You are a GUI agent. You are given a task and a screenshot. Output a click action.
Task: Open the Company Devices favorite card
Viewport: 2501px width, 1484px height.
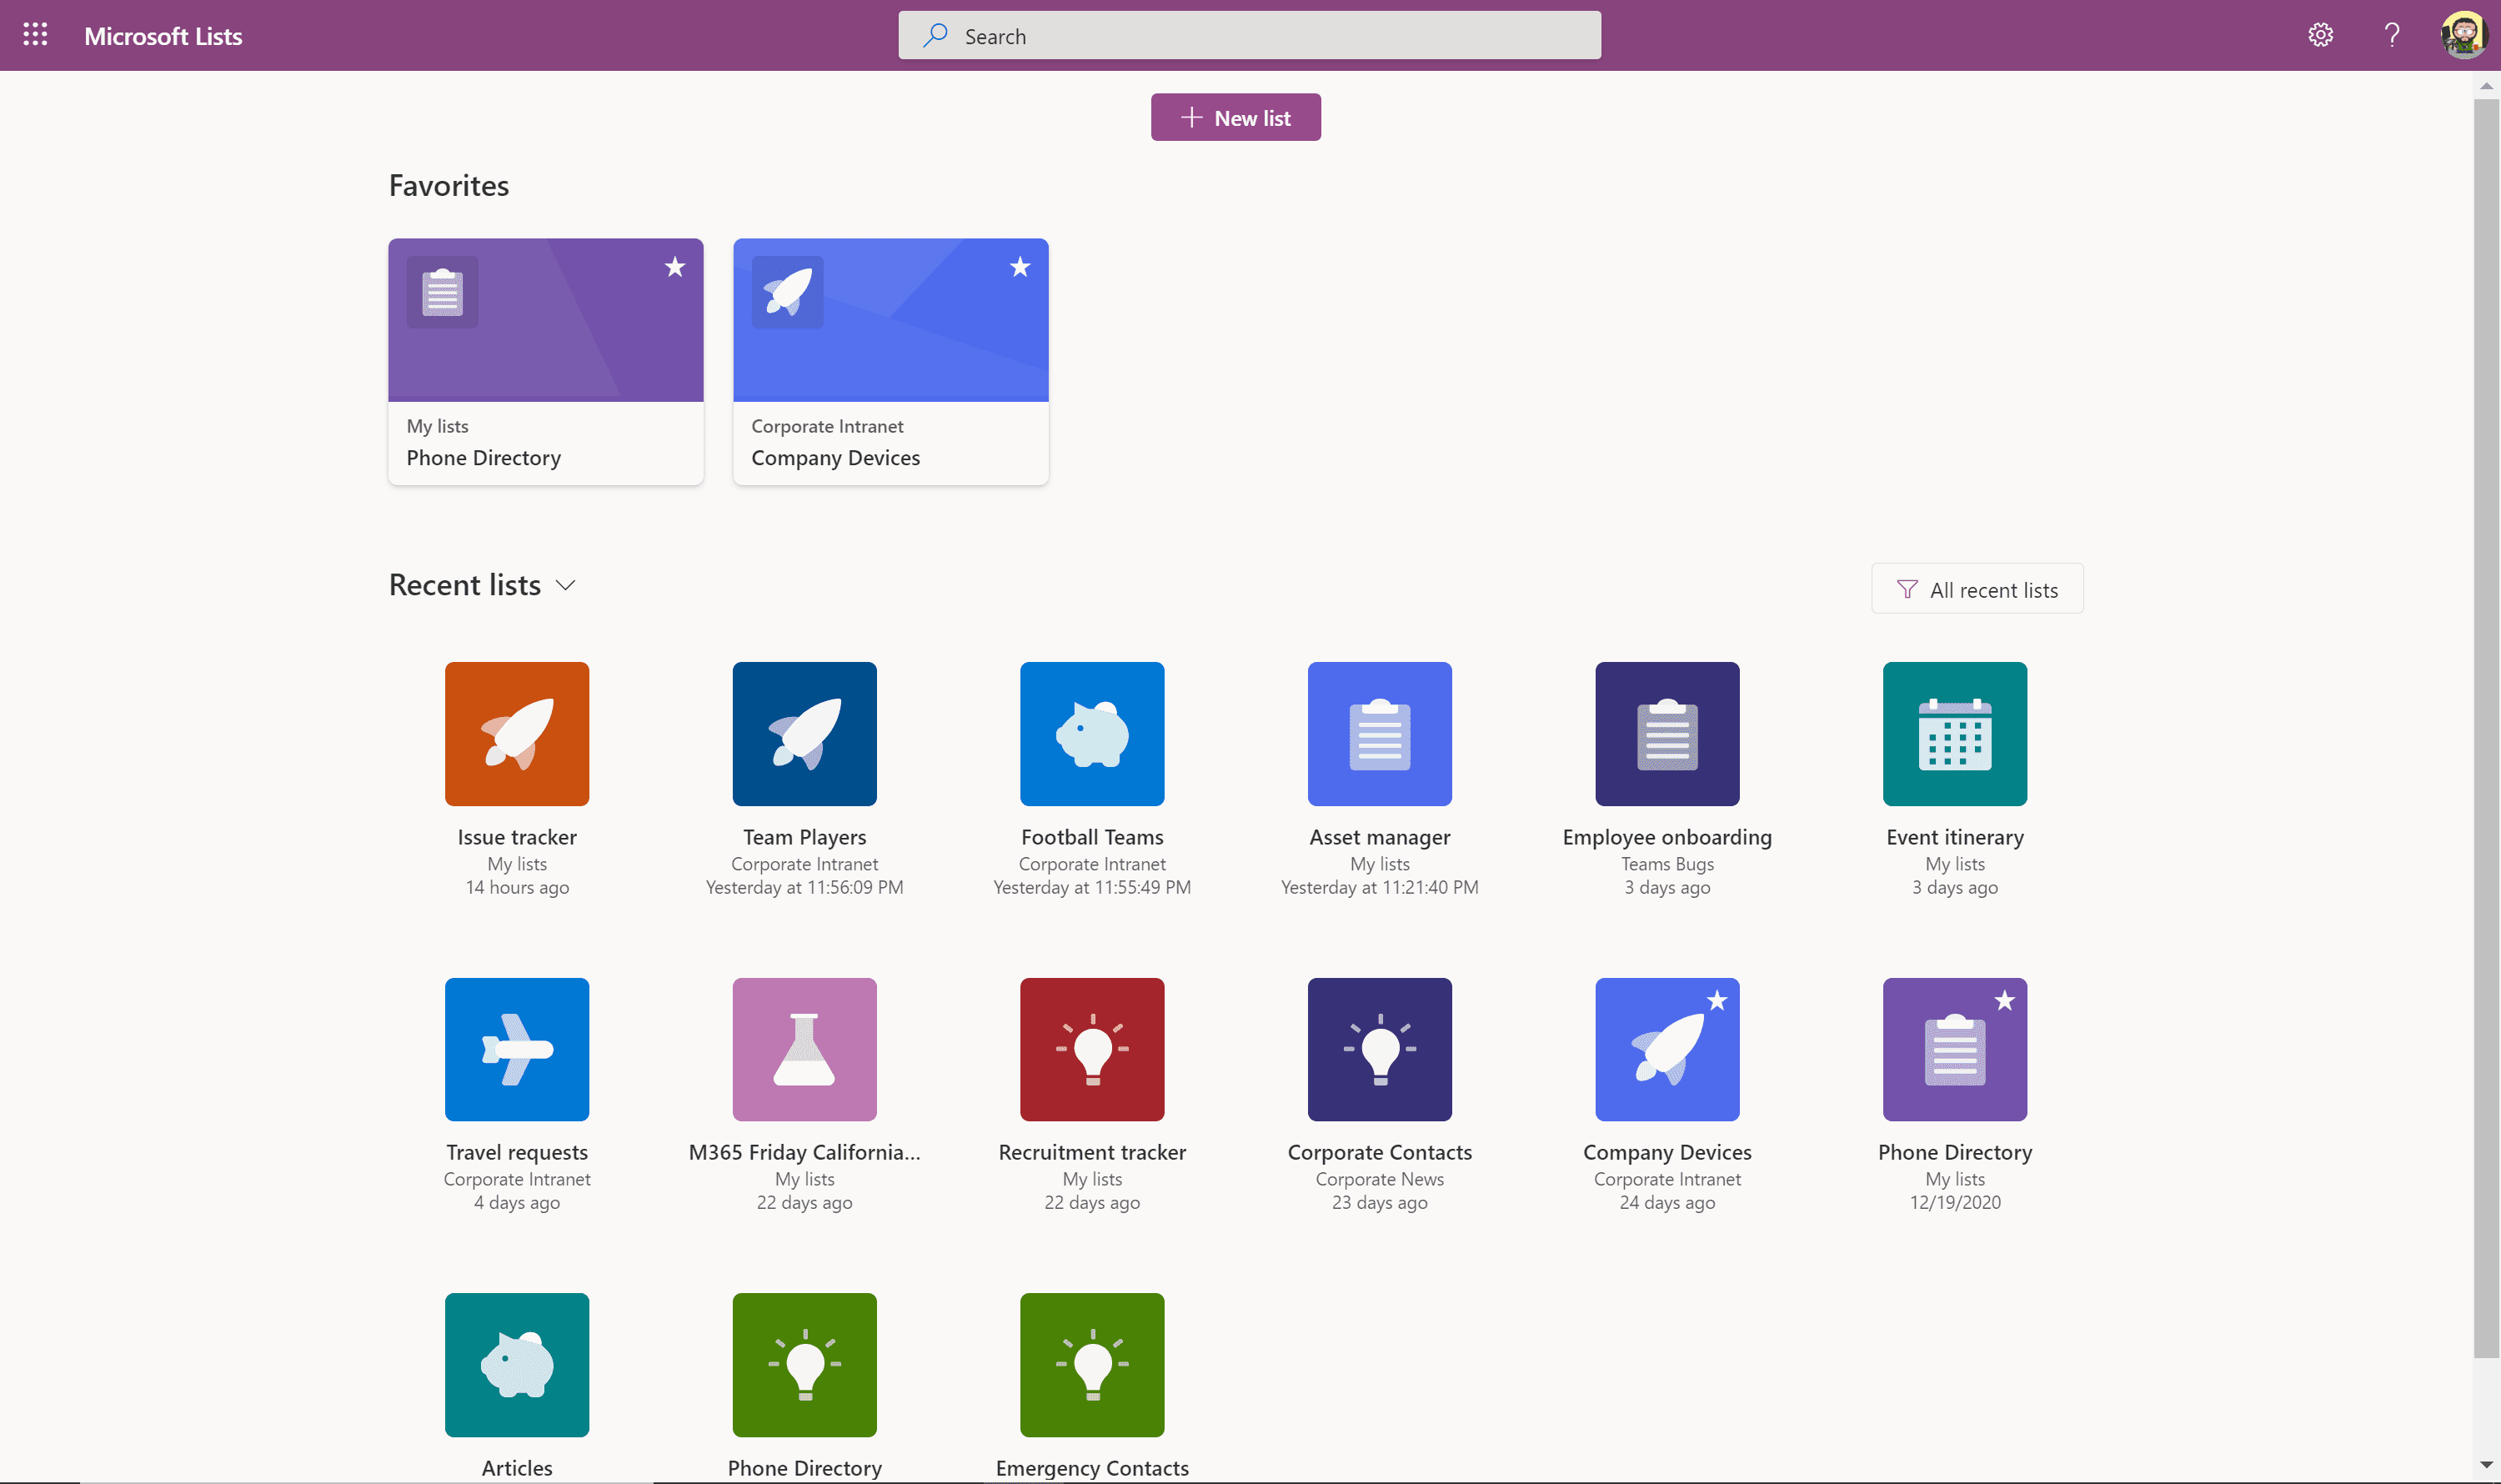click(x=891, y=361)
